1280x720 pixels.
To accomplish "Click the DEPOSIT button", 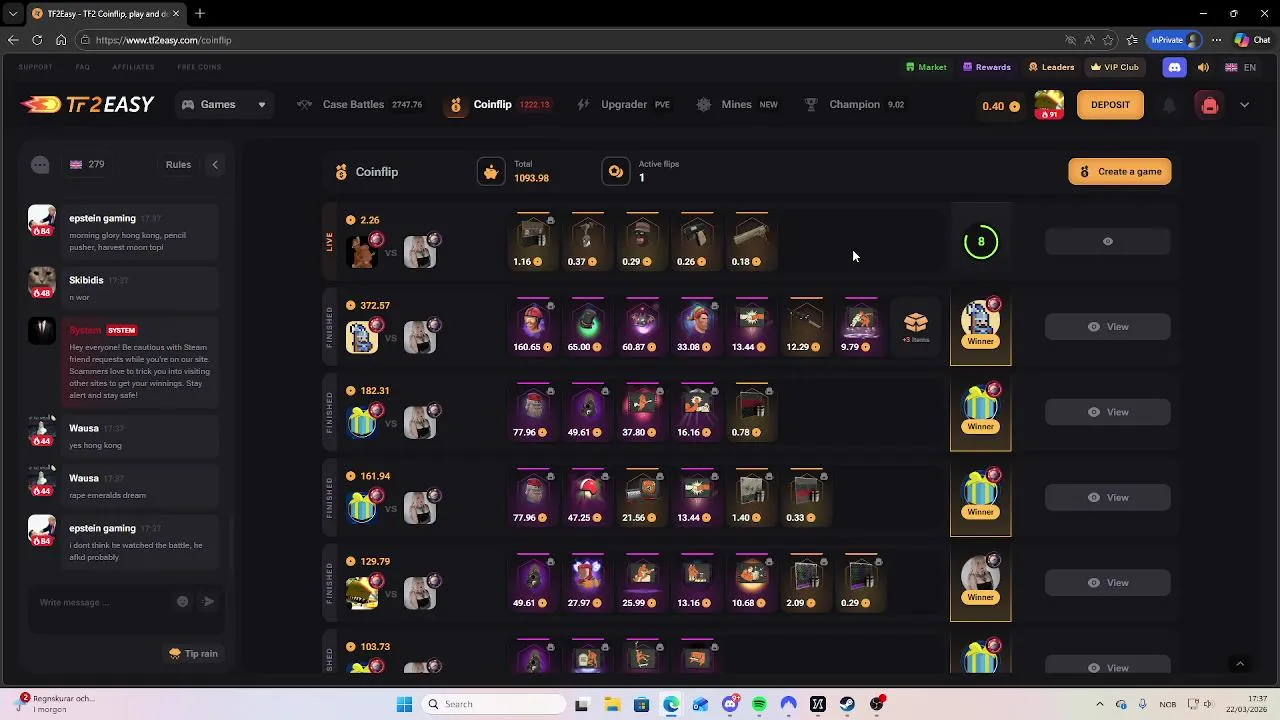I will click(x=1110, y=105).
